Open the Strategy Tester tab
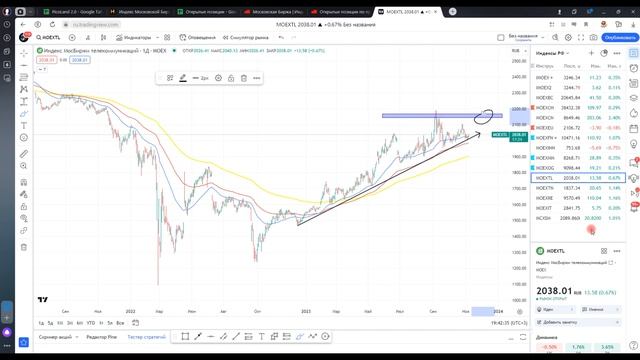 pos(147,337)
